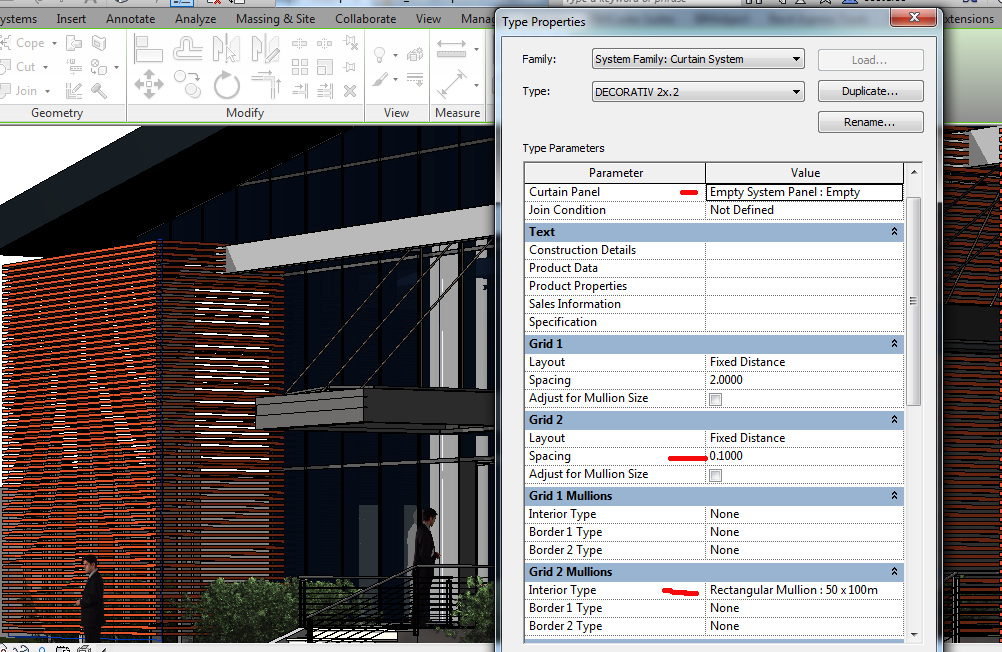The image size is (1002, 652).
Task: Click the Demolish hammer icon
Action: (x=99, y=91)
